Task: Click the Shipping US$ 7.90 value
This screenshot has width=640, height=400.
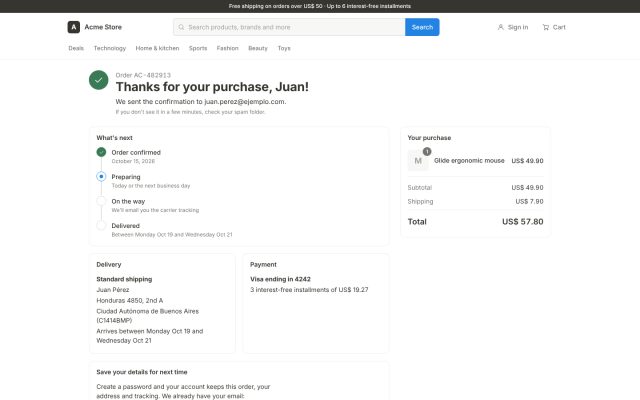Action: point(529,201)
